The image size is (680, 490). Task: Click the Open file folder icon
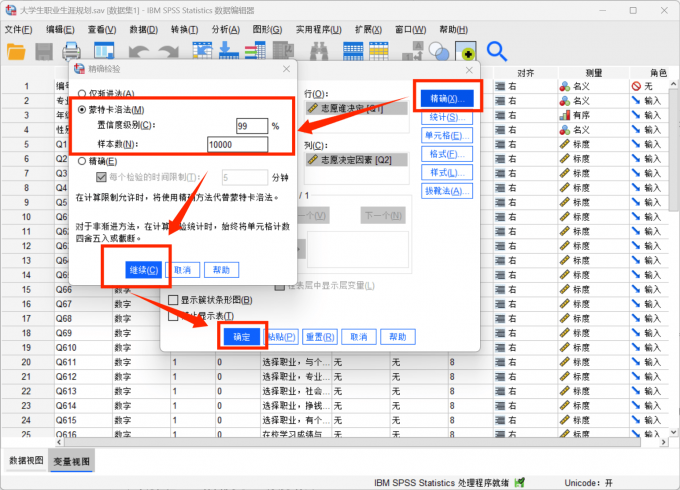[x=16, y=51]
